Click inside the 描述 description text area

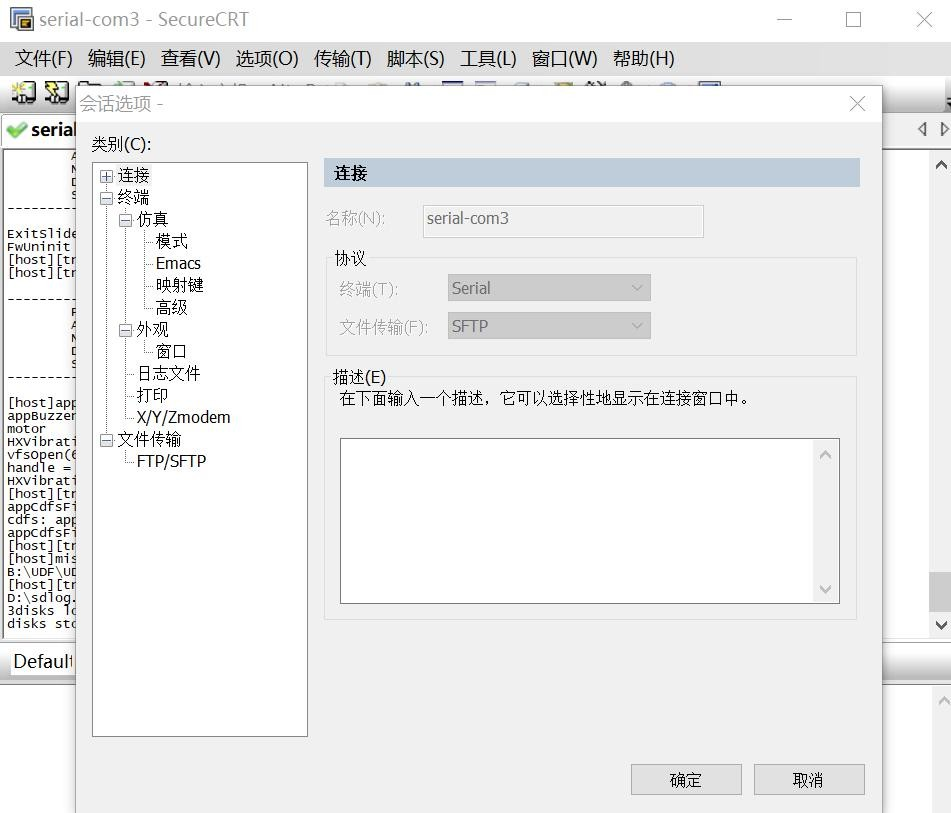click(x=576, y=521)
